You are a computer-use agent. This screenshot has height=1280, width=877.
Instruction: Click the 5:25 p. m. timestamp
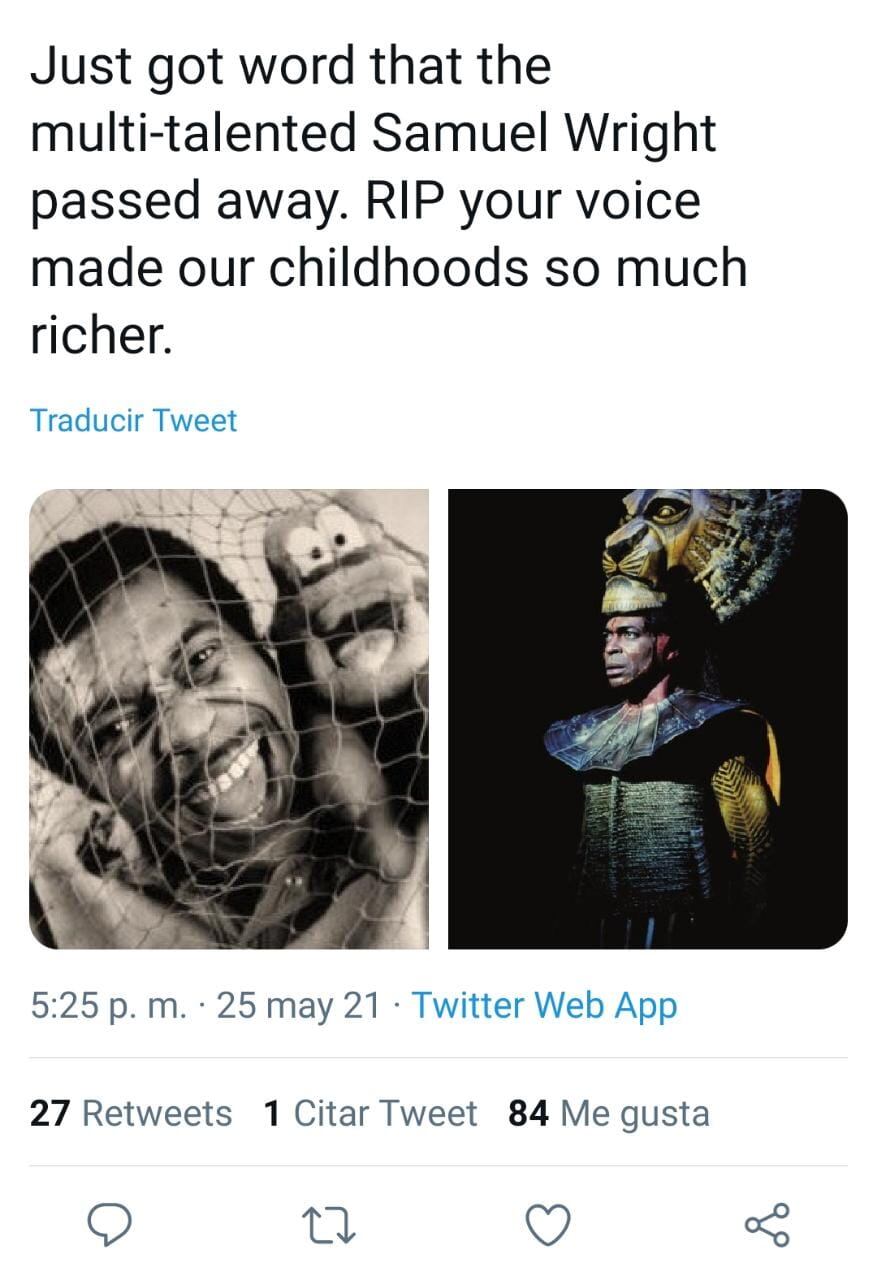tap(108, 1005)
